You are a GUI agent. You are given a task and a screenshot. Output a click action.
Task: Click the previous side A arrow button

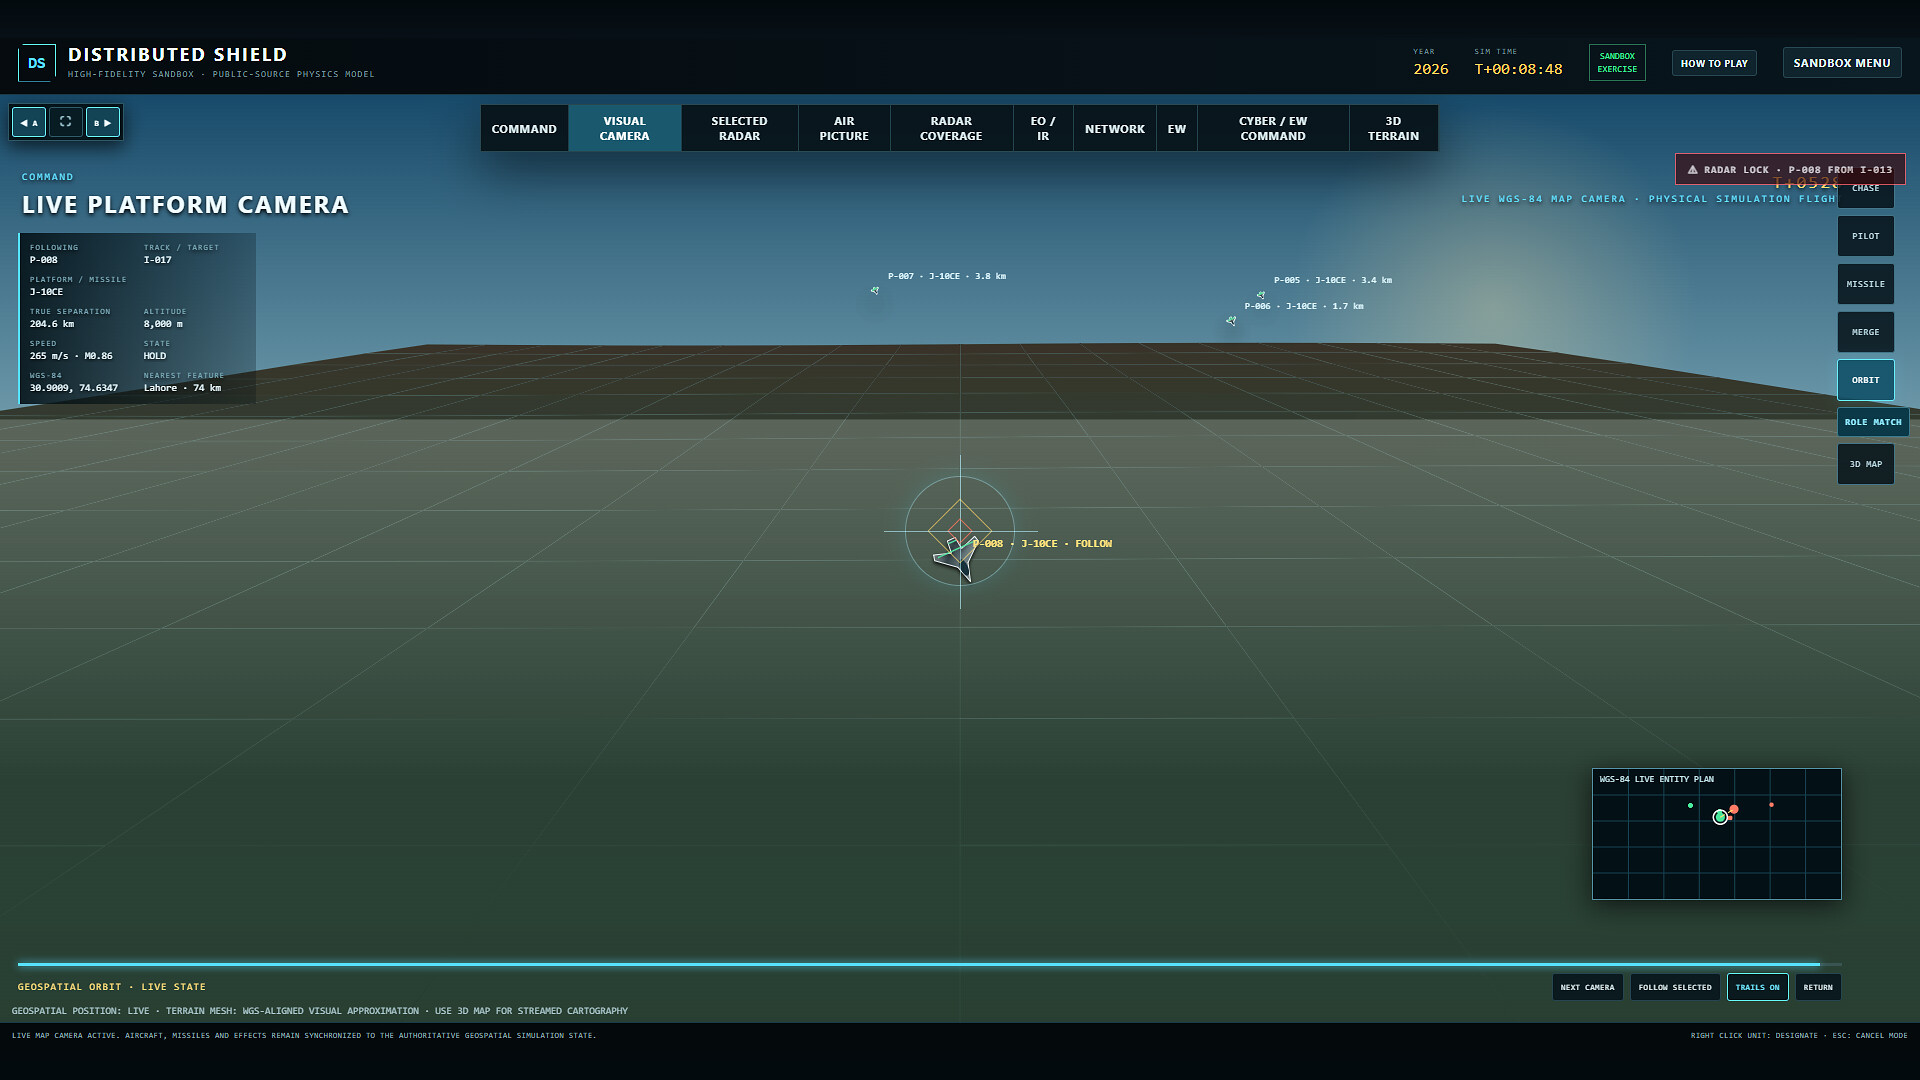point(29,122)
